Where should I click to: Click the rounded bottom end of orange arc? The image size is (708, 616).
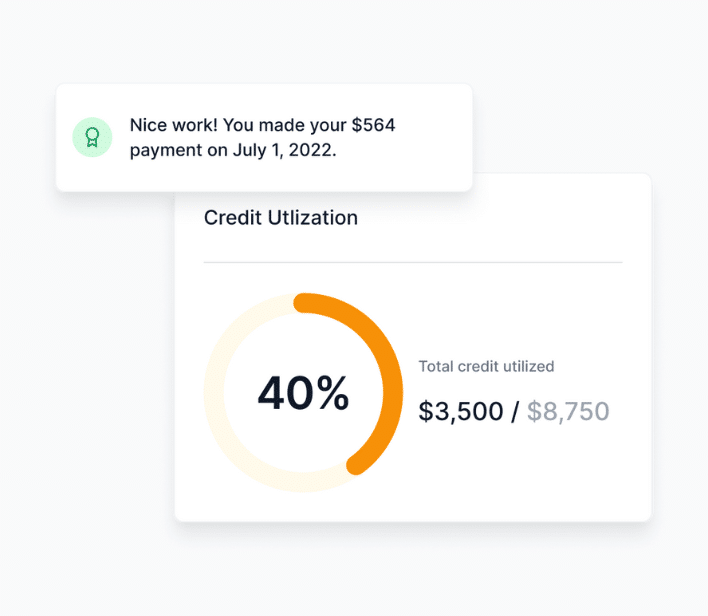(356, 465)
